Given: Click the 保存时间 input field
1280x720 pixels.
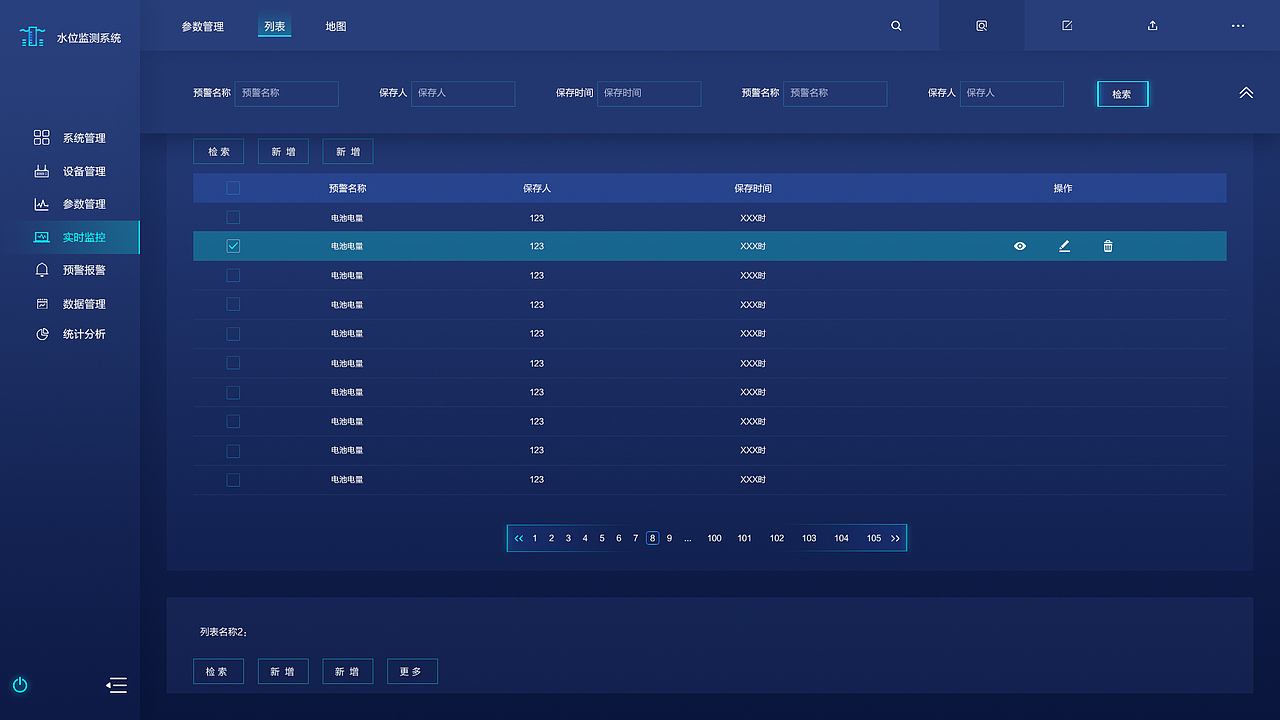Looking at the screenshot, I should (x=649, y=93).
